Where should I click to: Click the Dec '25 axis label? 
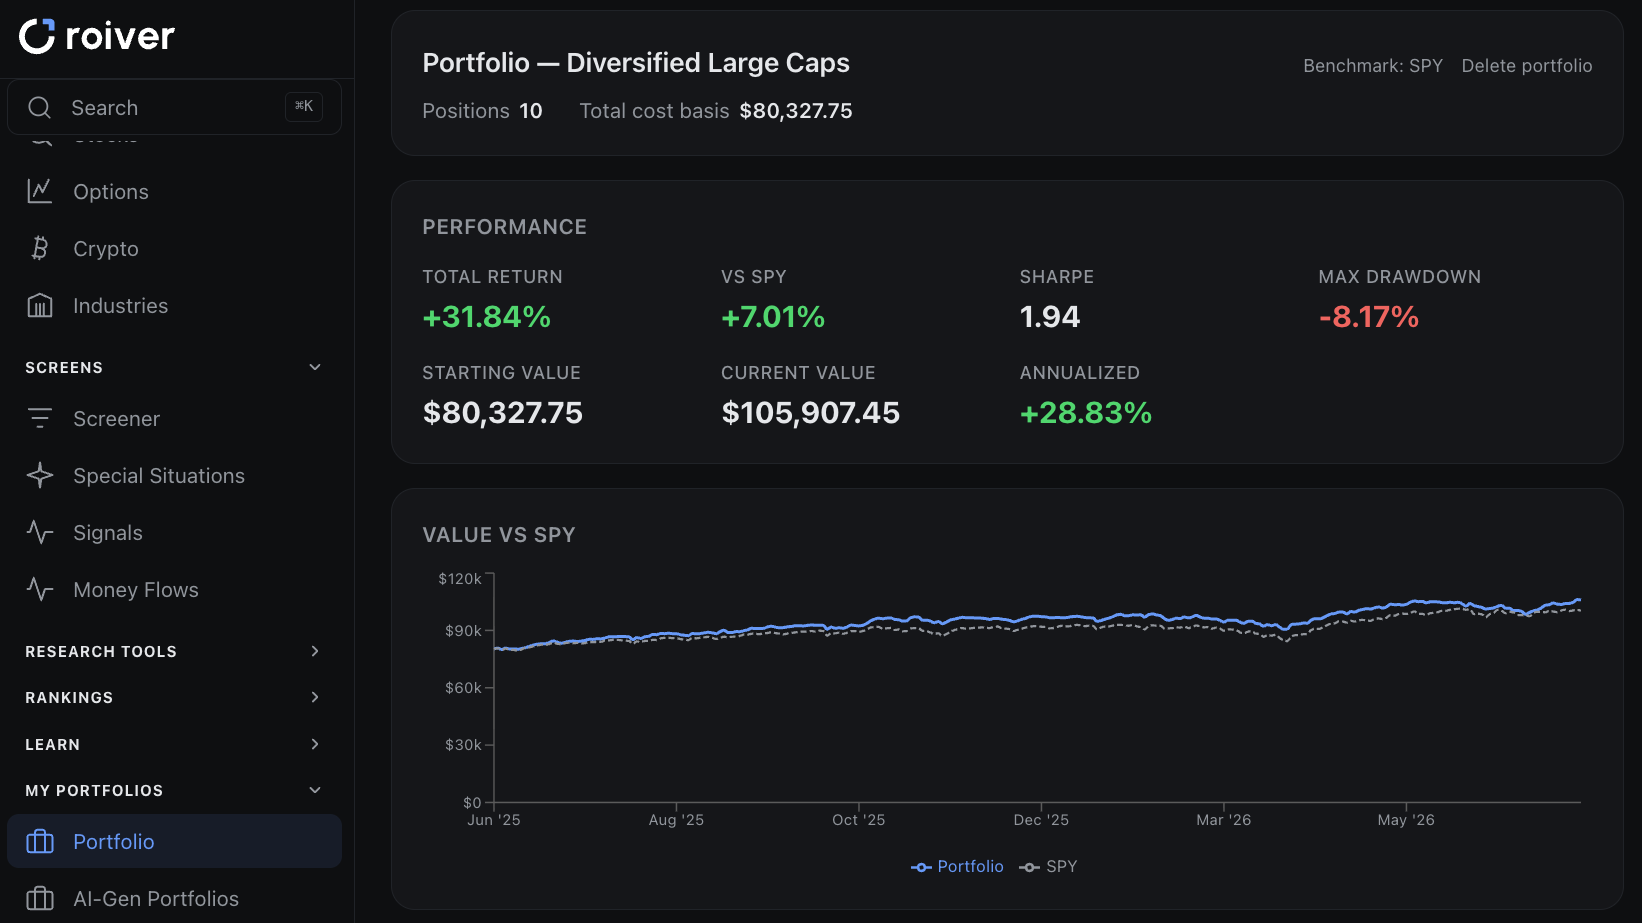(1041, 820)
